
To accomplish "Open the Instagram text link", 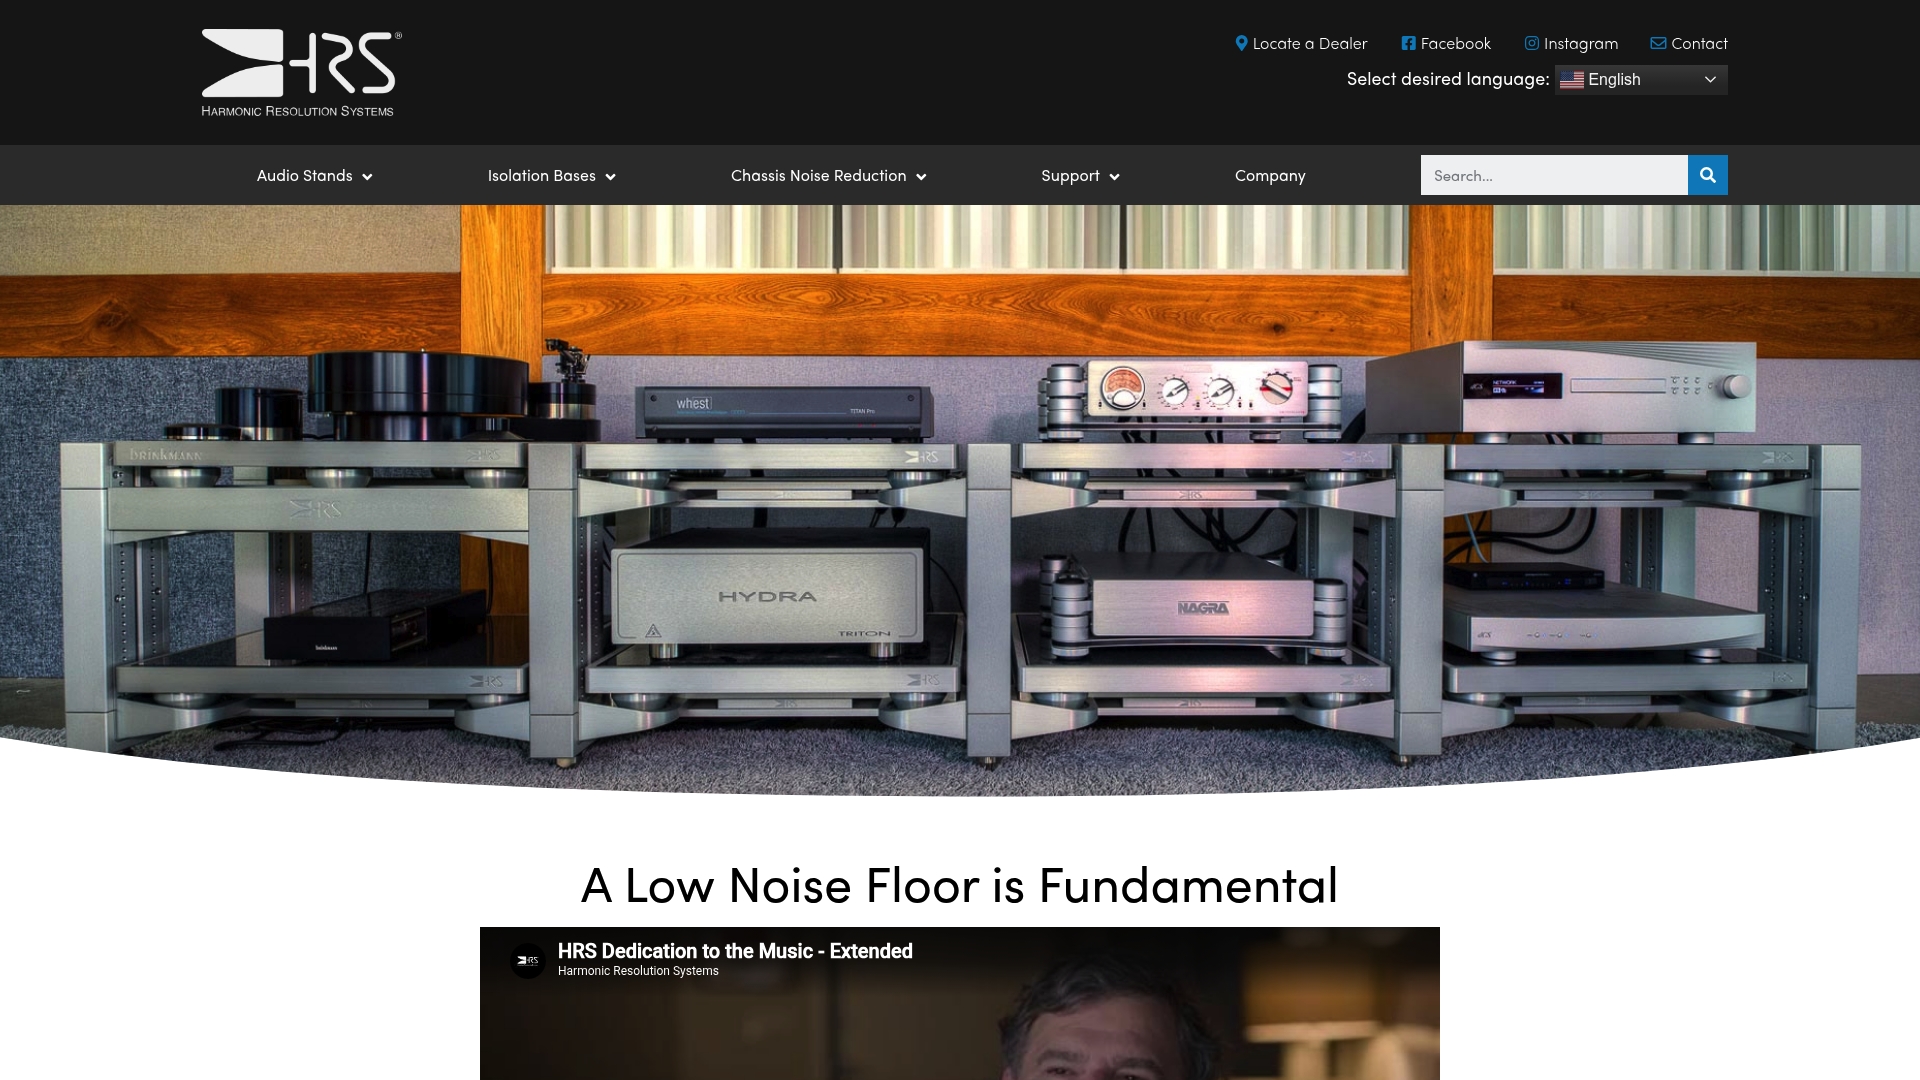I will [x=1580, y=43].
